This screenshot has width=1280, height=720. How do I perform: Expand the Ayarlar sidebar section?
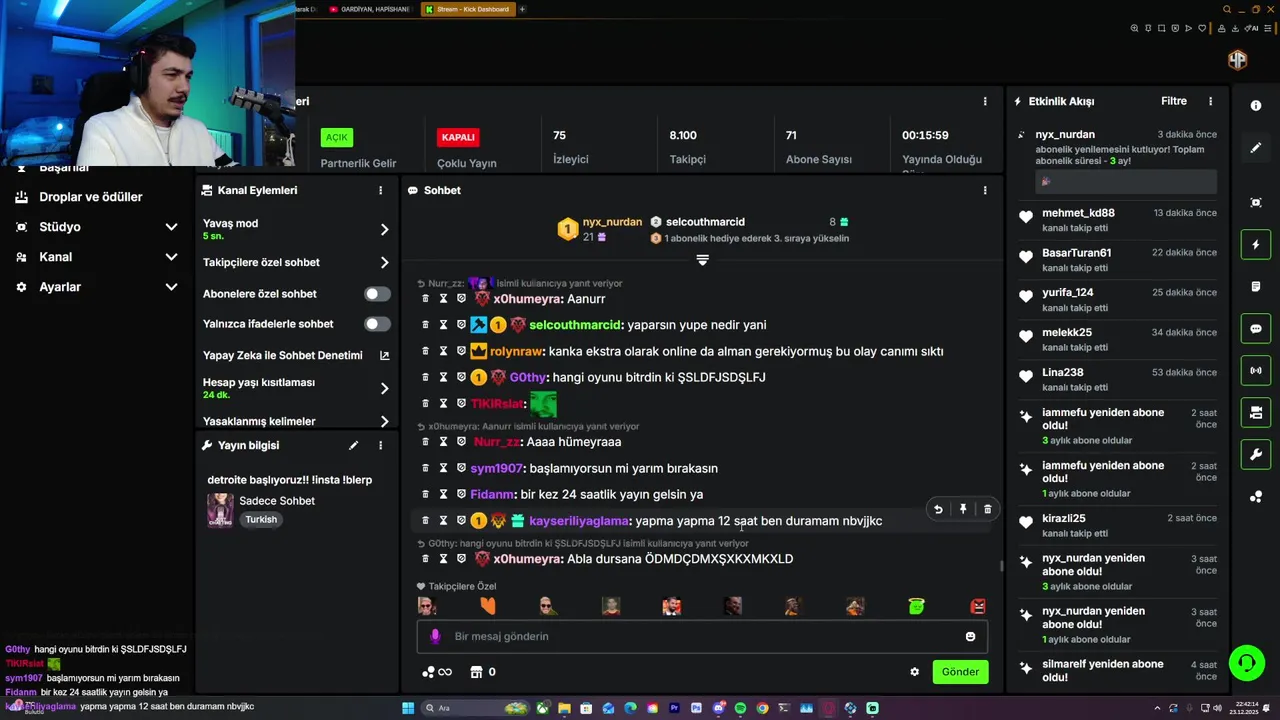(x=171, y=287)
